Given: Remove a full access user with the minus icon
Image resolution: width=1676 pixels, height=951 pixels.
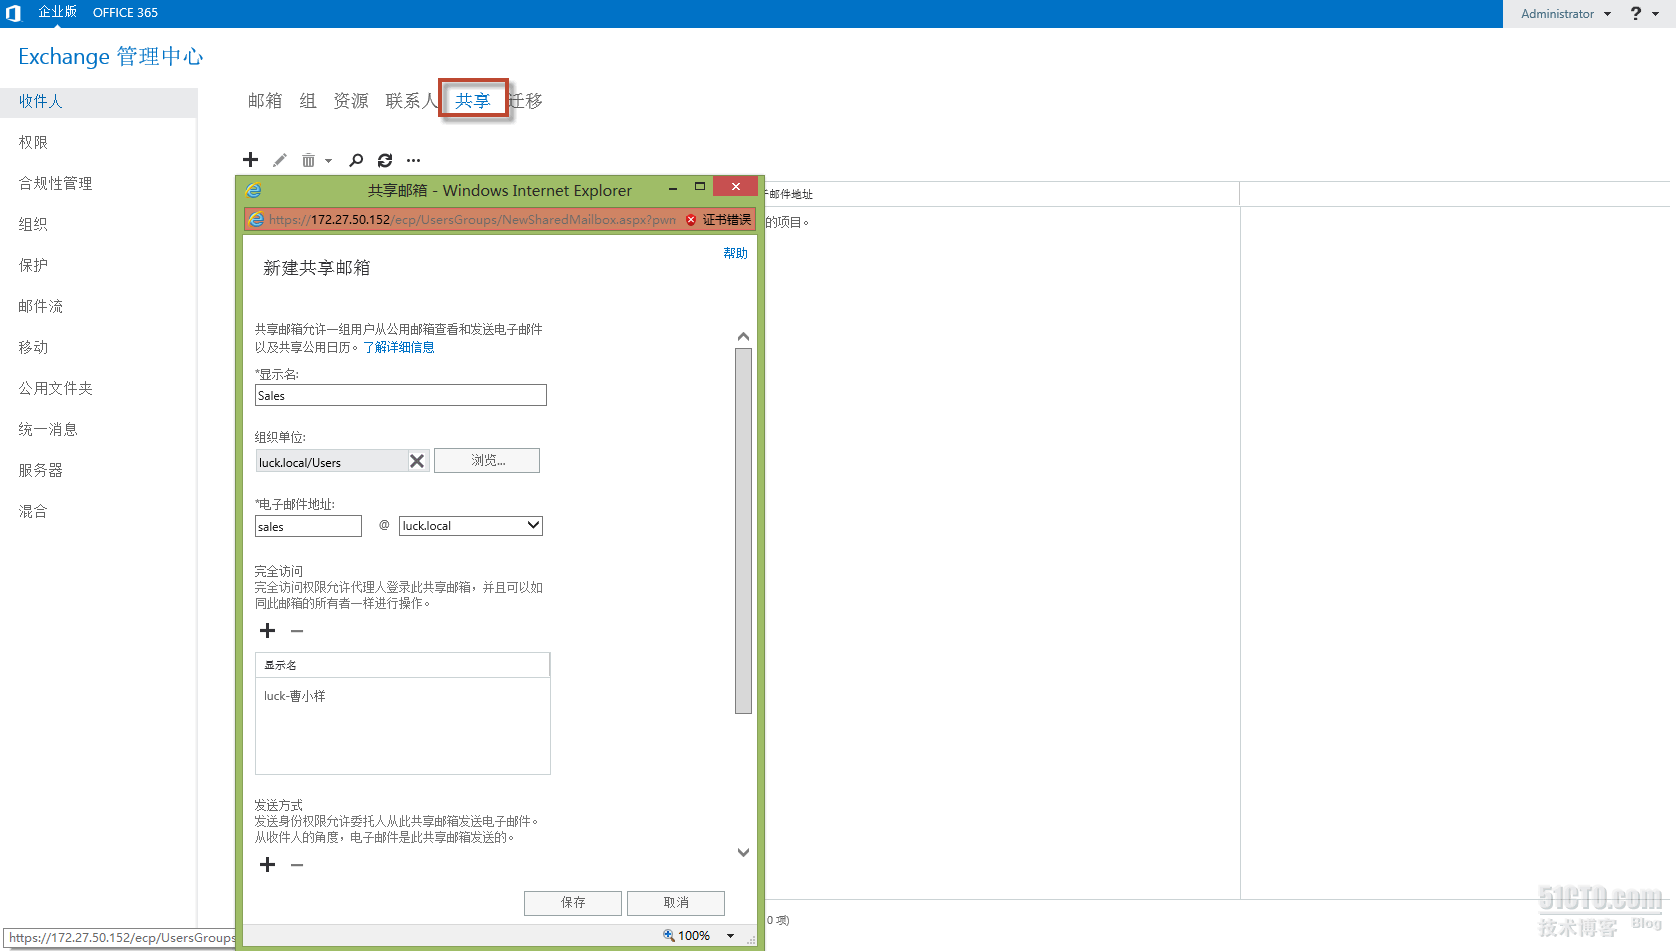Looking at the screenshot, I should [297, 631].
